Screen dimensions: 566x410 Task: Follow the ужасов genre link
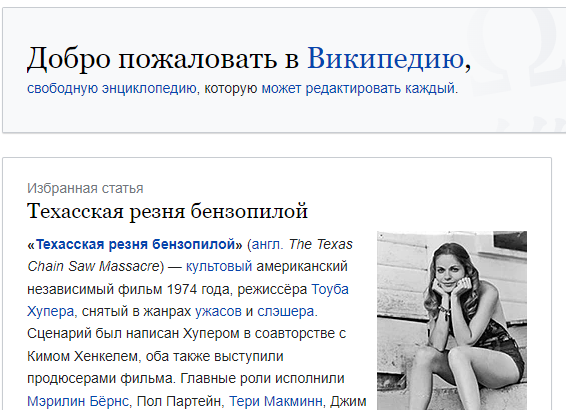point(218,311)
